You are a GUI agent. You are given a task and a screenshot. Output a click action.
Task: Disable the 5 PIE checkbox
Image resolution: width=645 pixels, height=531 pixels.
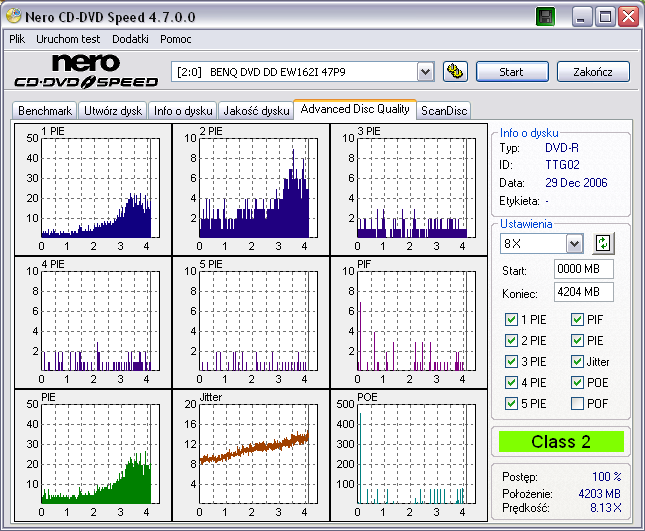click(x=511, y=403)
